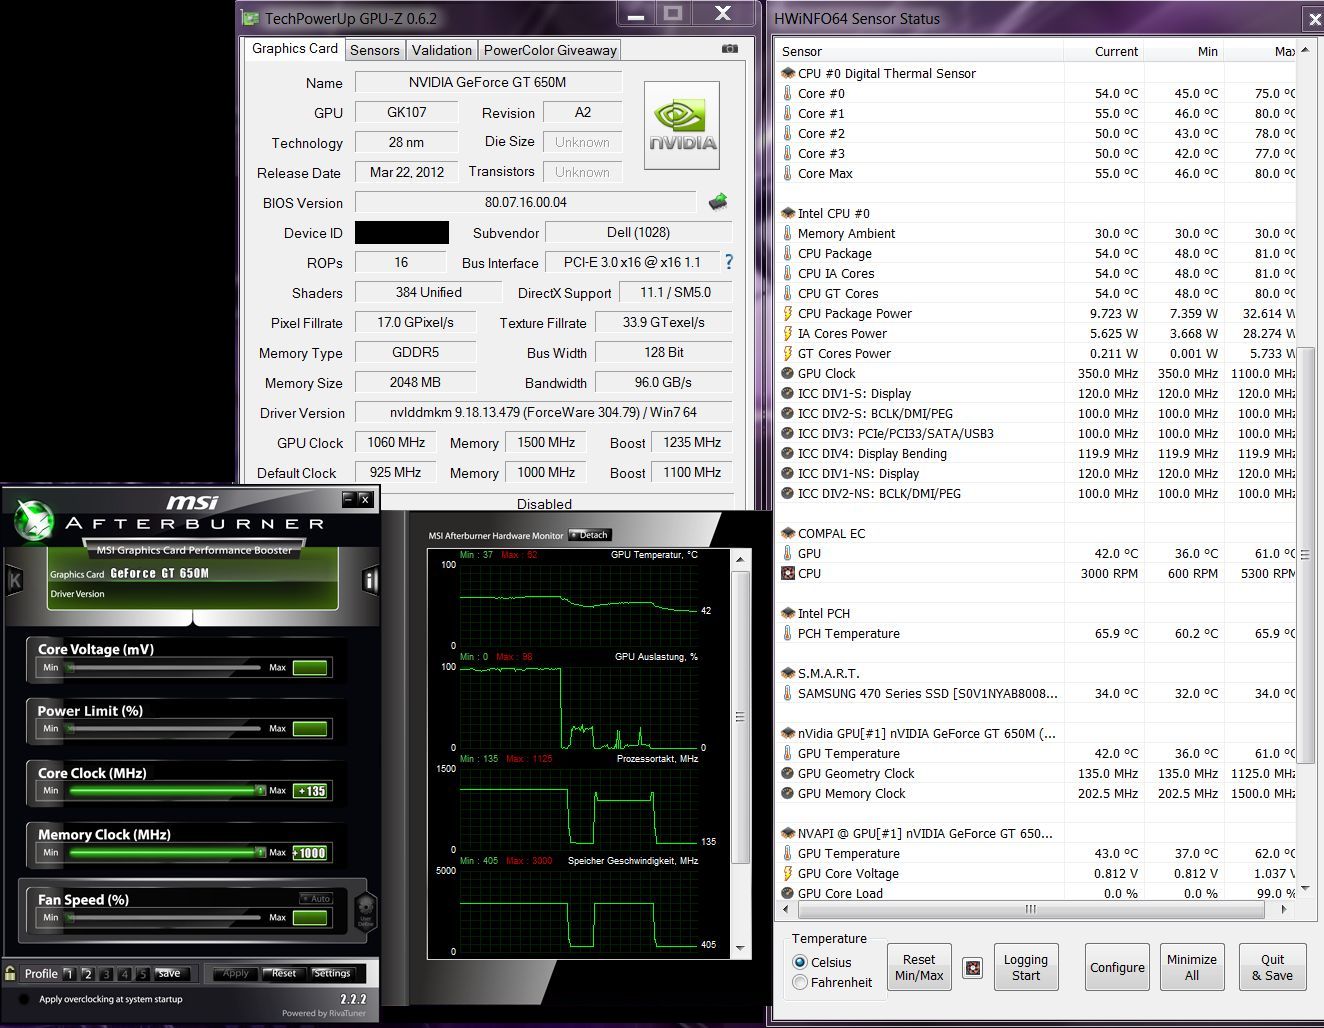The image size is (1324, 1028).
Task: Select Afterburner profile 1
Action: click(69, 974)
